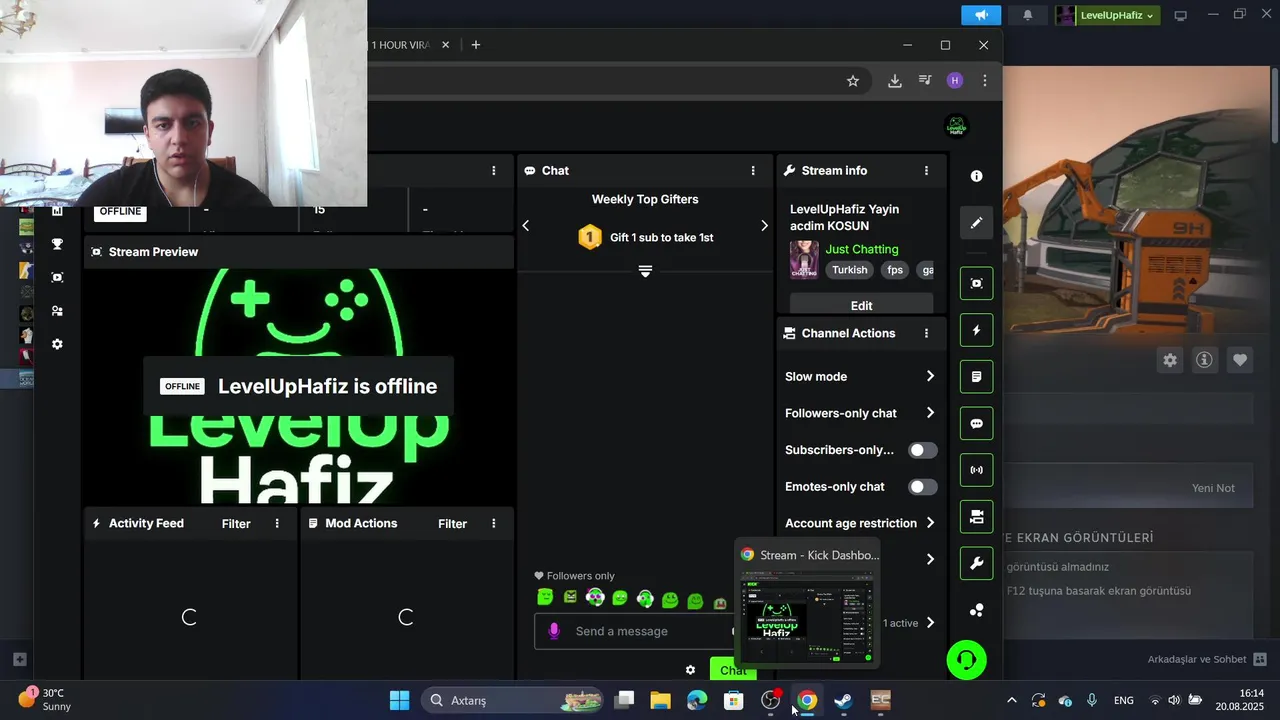Click the Turkish tag
The width and height of the screenshot is (1280, 720).
pos(850,270)
